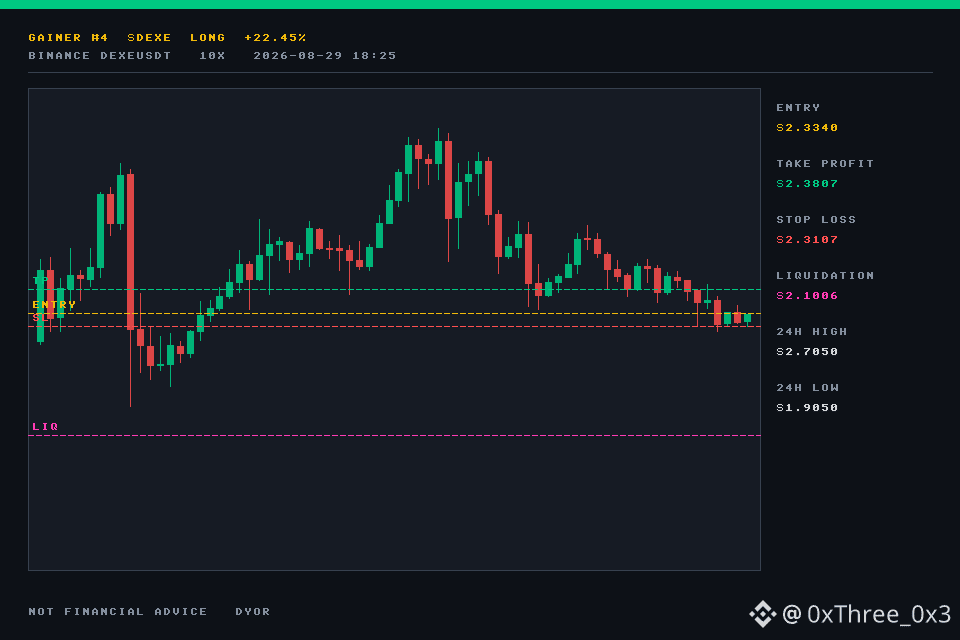
Task: Click the liquidation value $2.1006
Action: click(x=807, y=296)
